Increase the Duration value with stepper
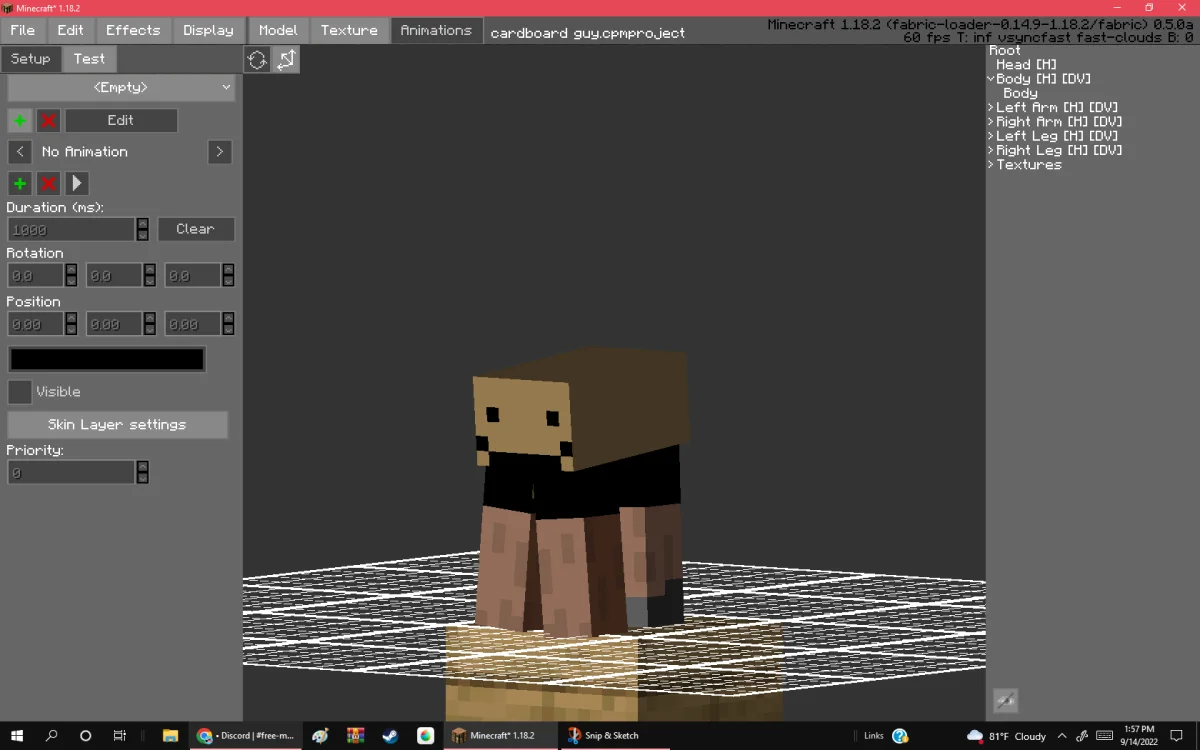Viewport: 1200px width, 750px height. coord(143,224)
